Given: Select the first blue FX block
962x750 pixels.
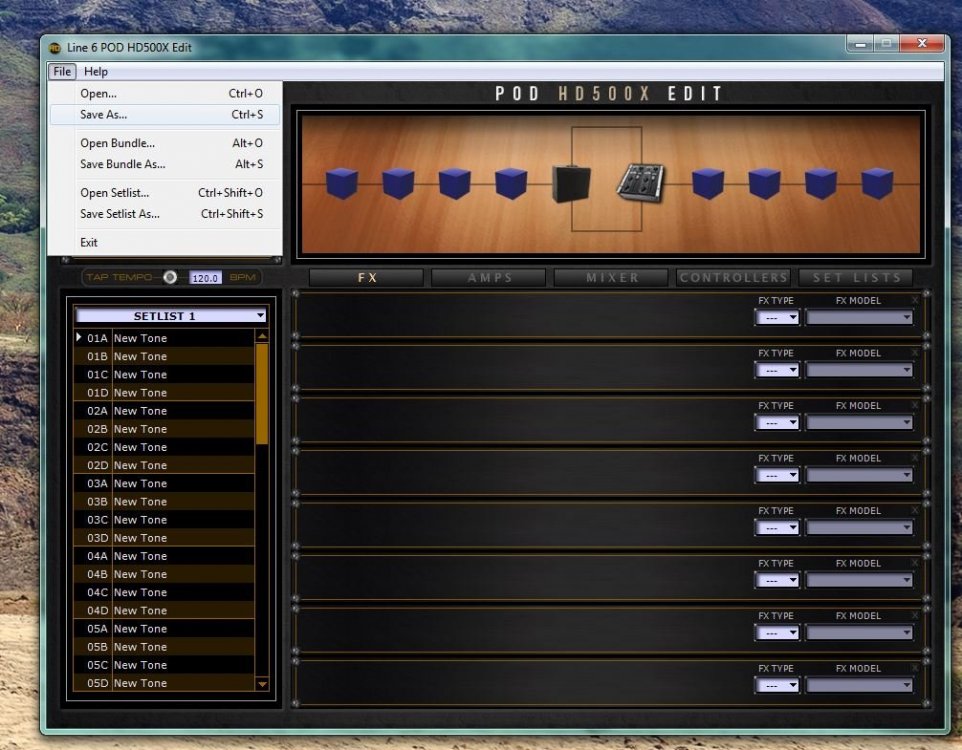Looking at the screenshot, I should (342, 183).
